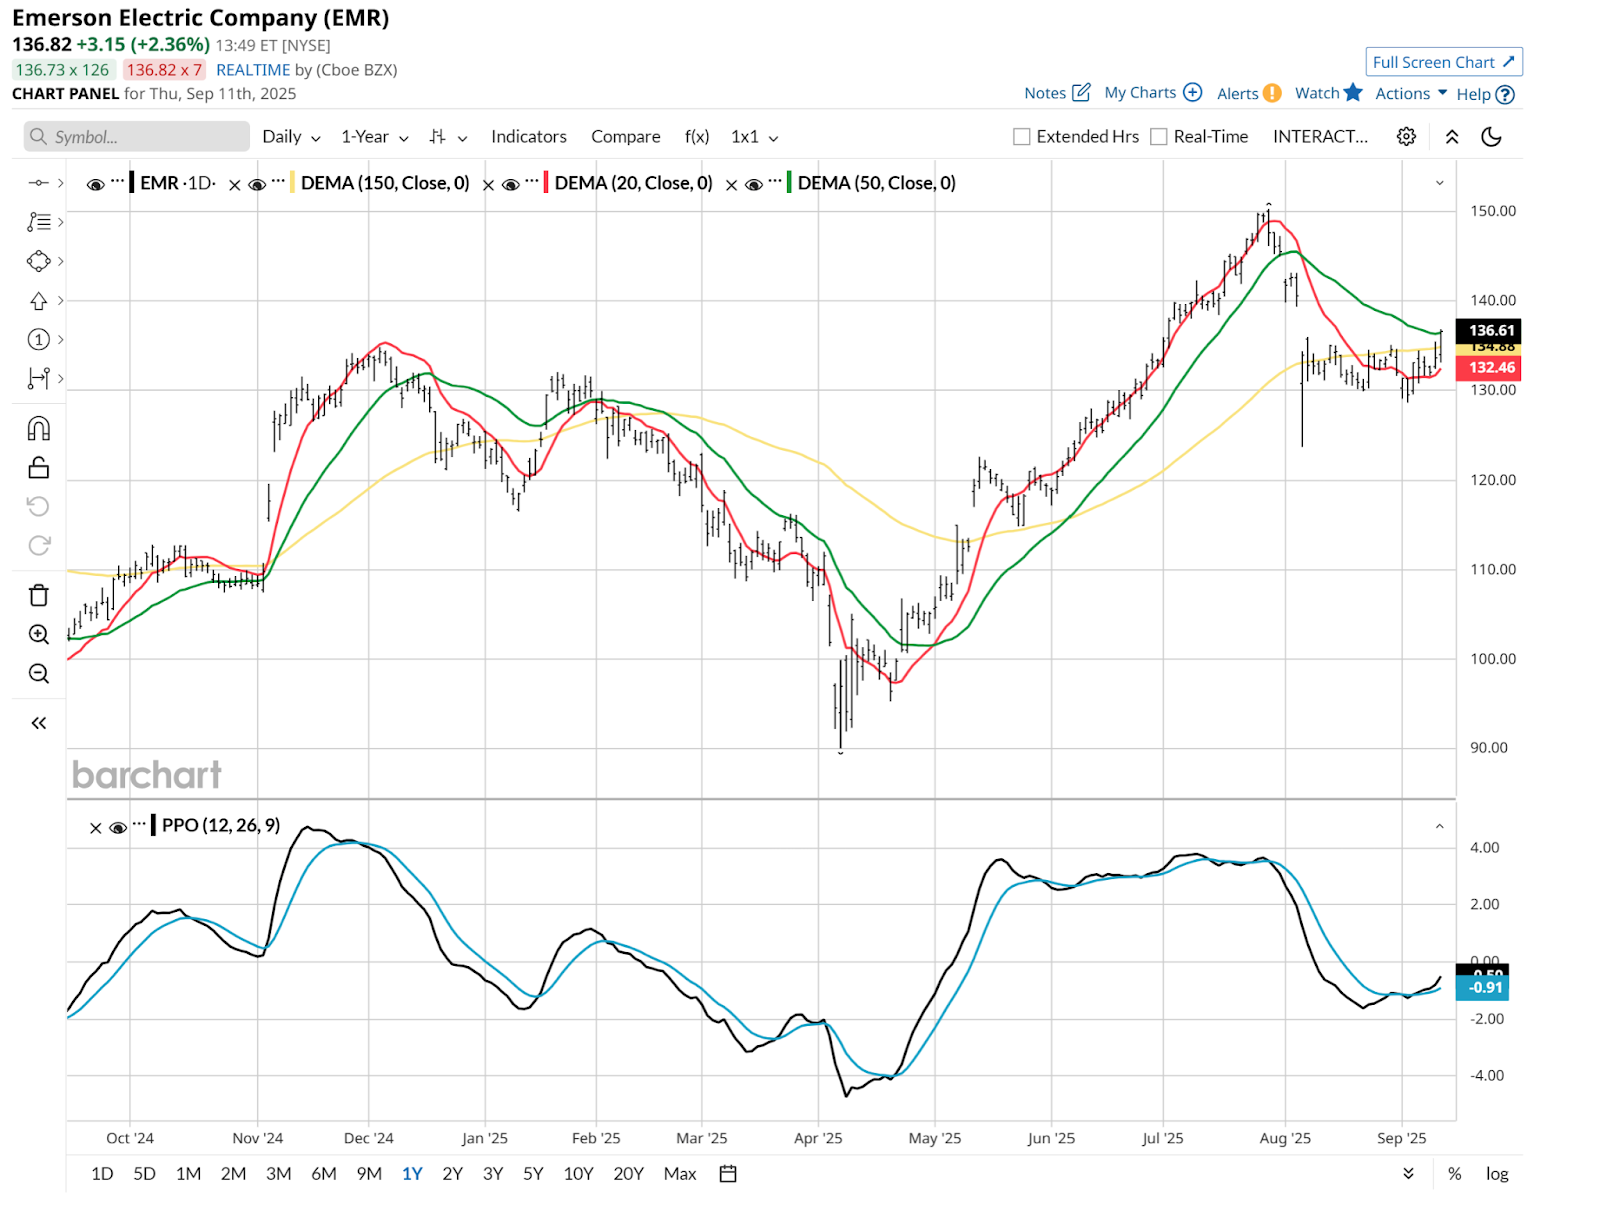Image resolution: width=1600 pixels, height=1209 pixels.
Task: Remove the EMR 1D series
Action: (x=234, y=184)
